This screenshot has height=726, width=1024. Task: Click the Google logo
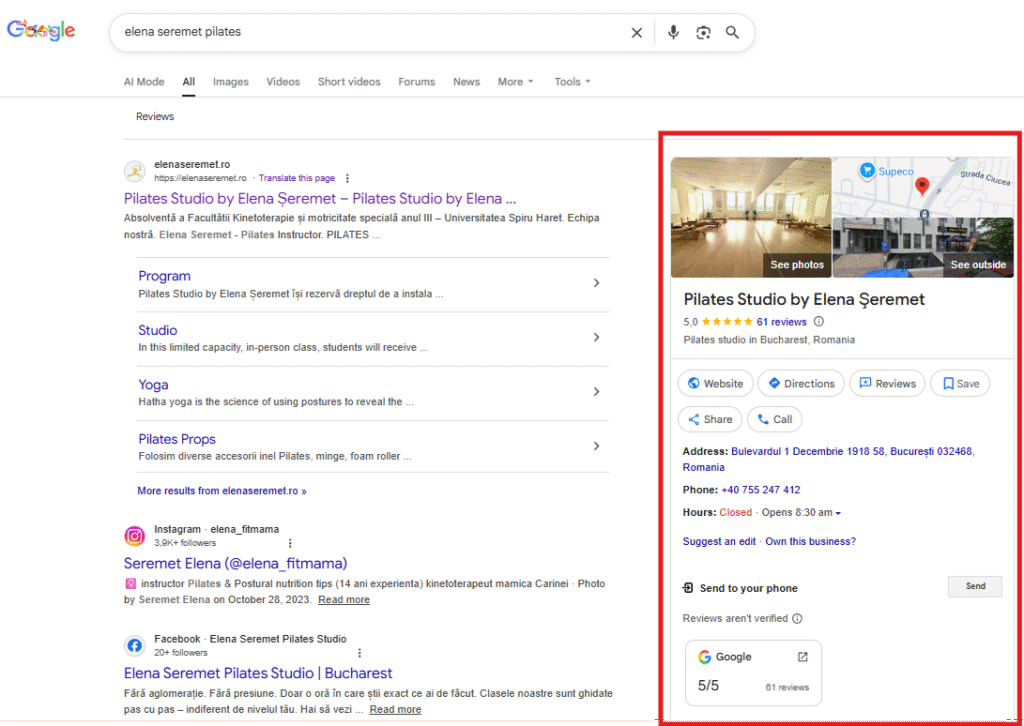coord(41,31)
